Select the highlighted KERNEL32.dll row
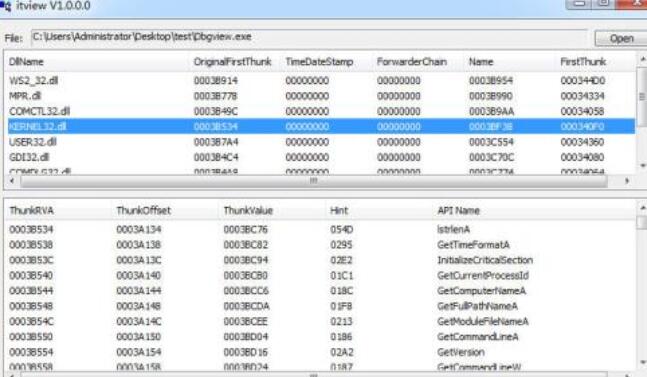This screenshot has height=377, width=647. pyautogui.click(x=321, y=126)
